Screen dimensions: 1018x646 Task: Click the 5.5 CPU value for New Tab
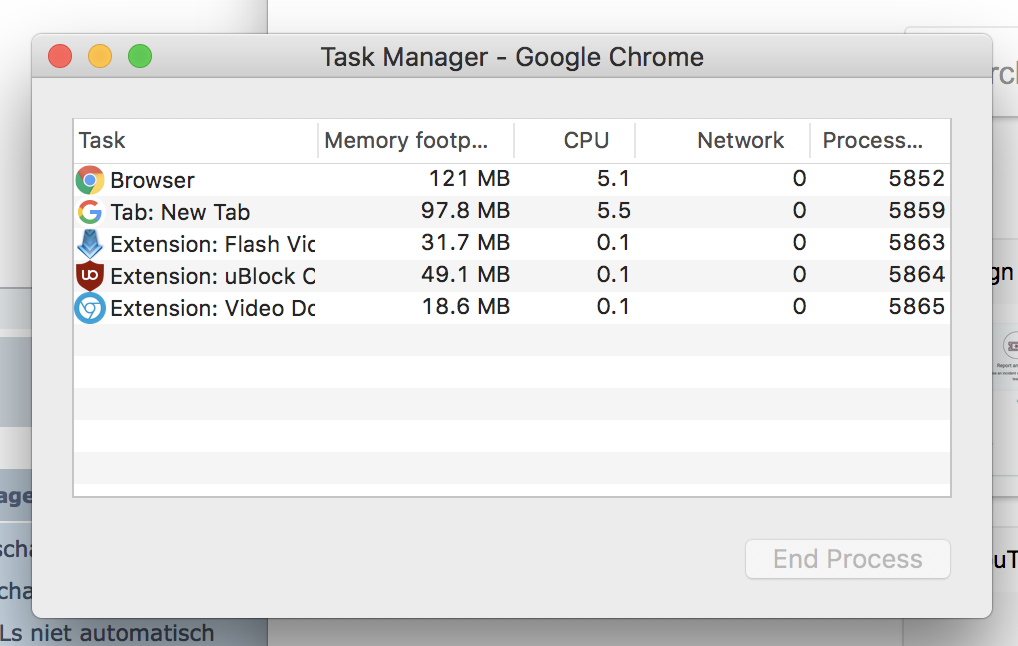point(613,211)
